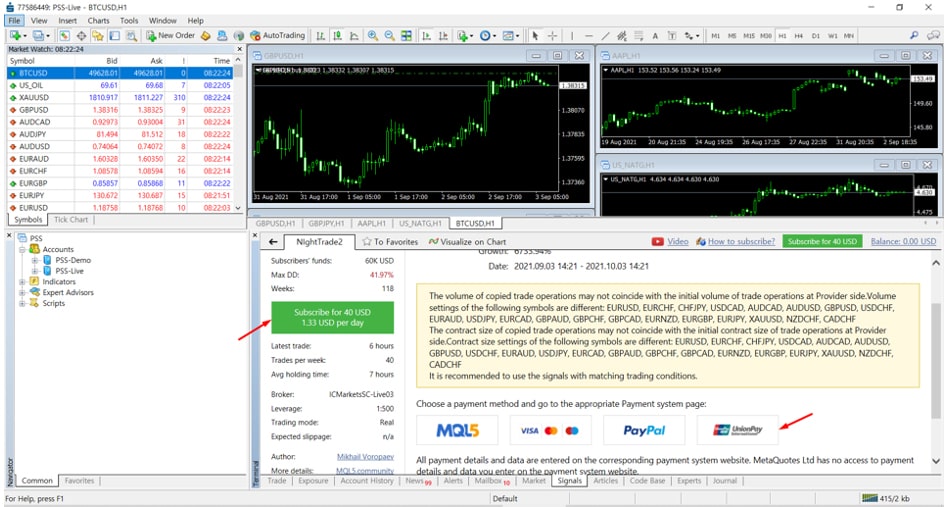Open the Indicators list dropdown in the toolbar
The image size is (944, 507).
point(465,36)
